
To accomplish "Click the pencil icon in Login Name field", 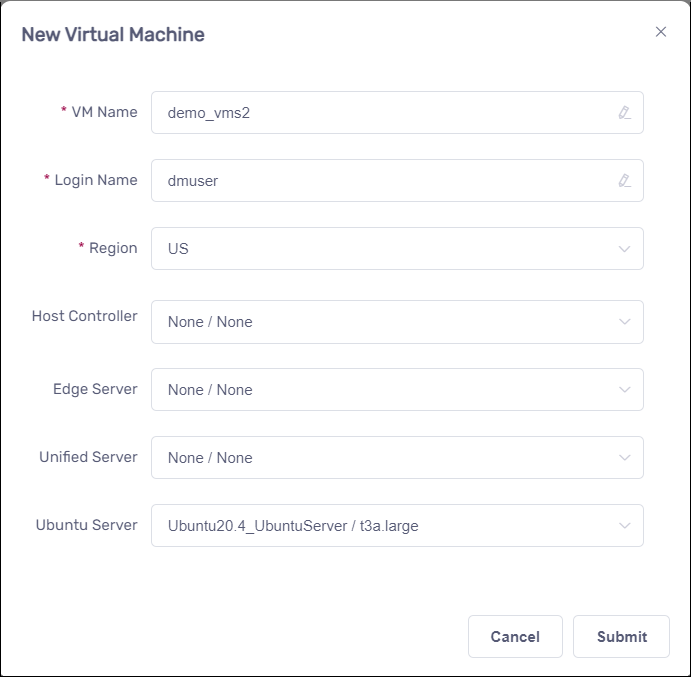I will coord(624,181).
